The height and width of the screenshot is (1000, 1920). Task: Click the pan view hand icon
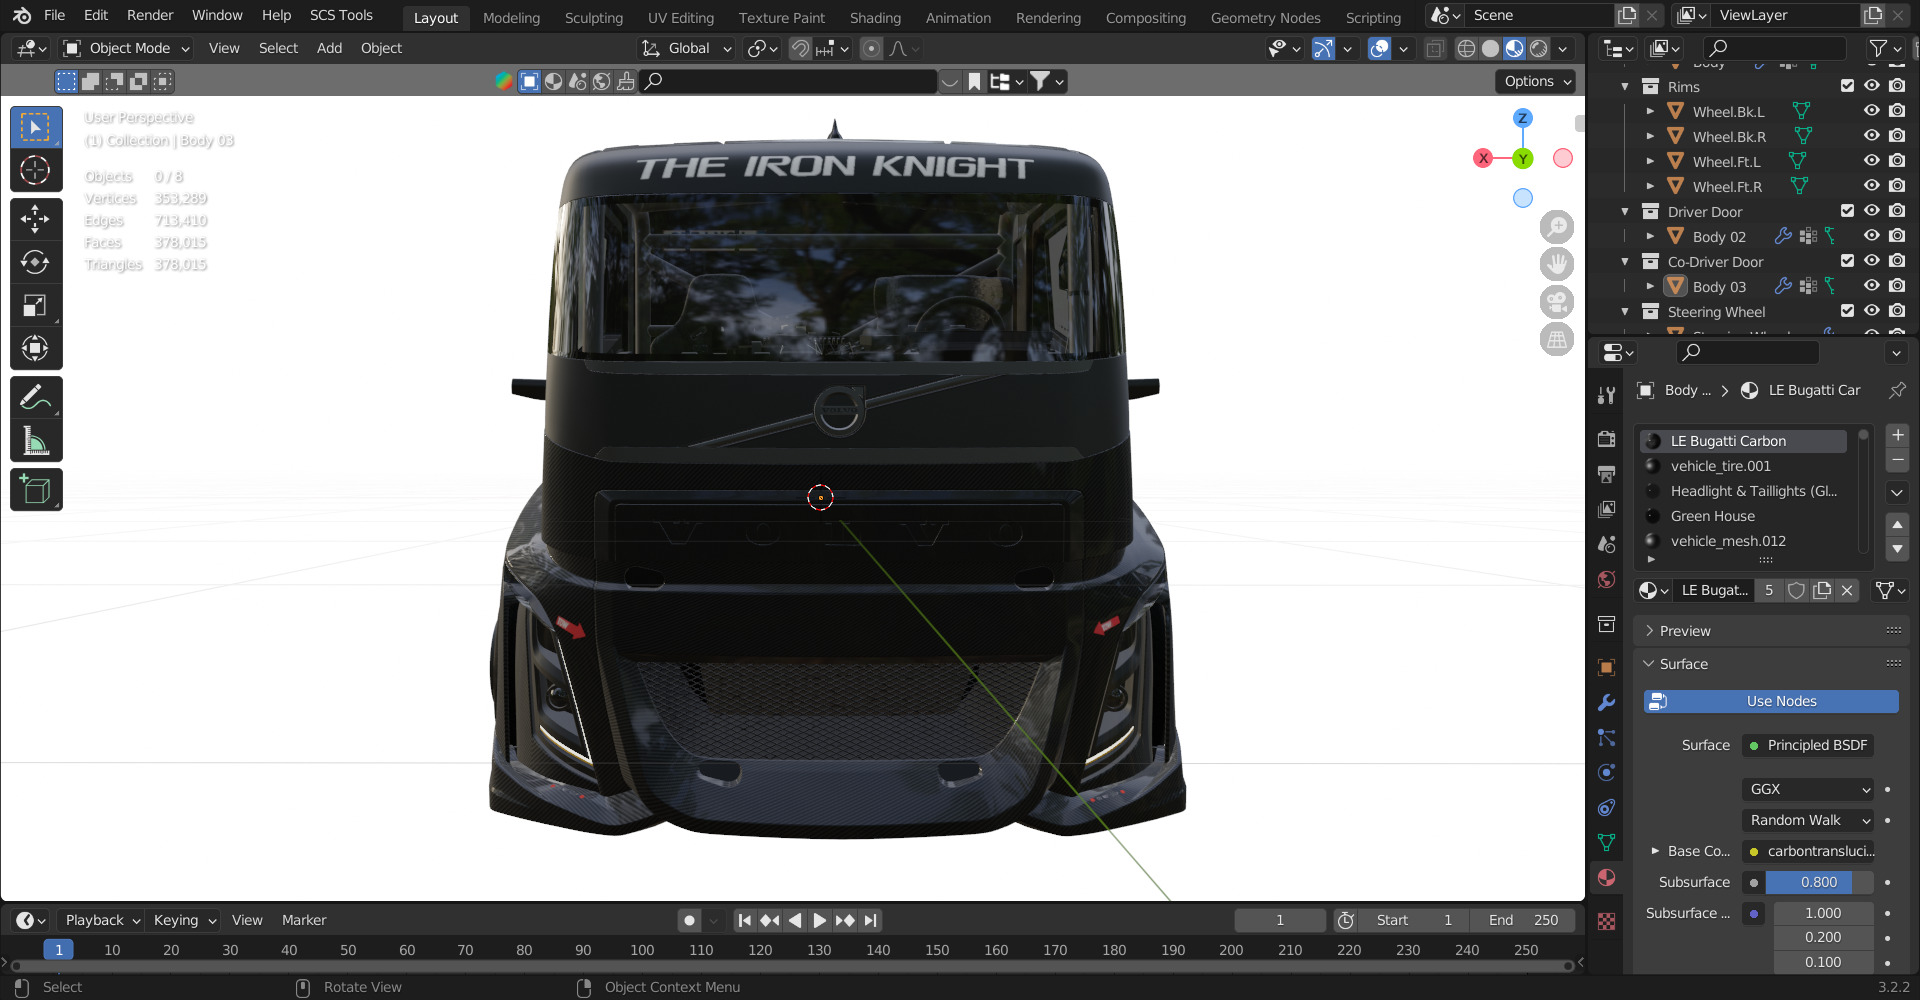tap(1557, 264)
